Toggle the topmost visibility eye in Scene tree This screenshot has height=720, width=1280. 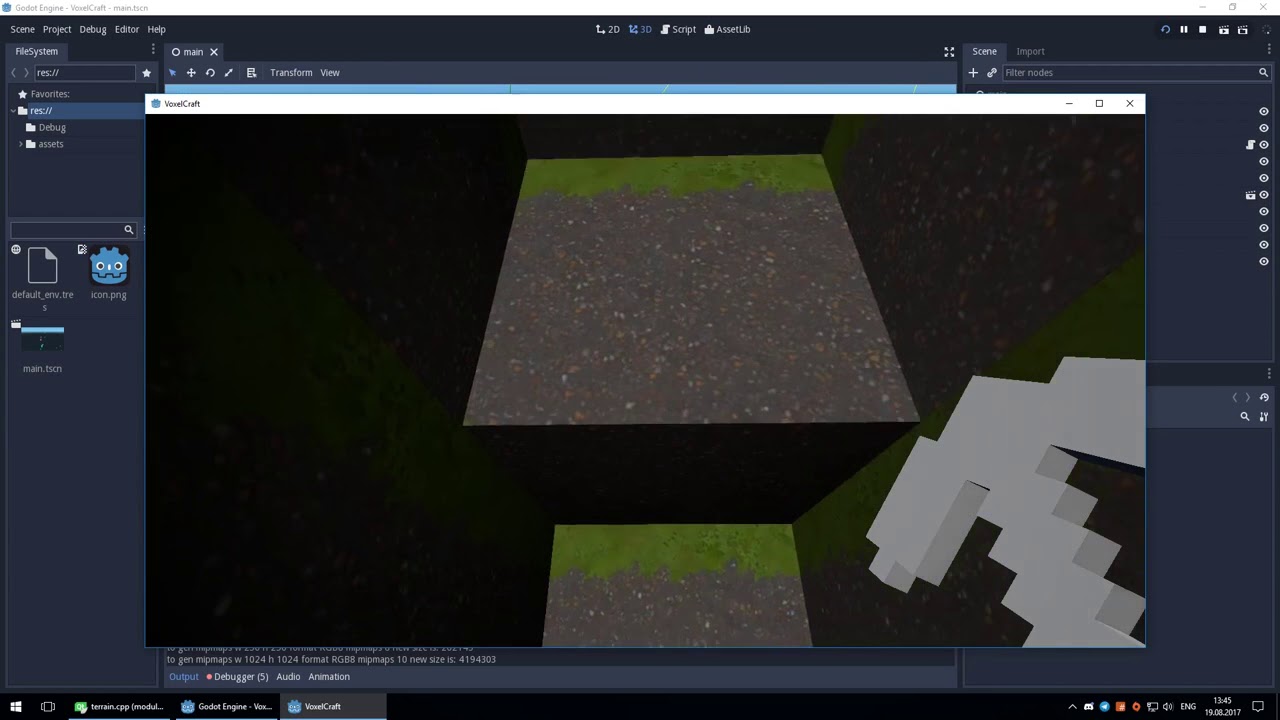1264,111
